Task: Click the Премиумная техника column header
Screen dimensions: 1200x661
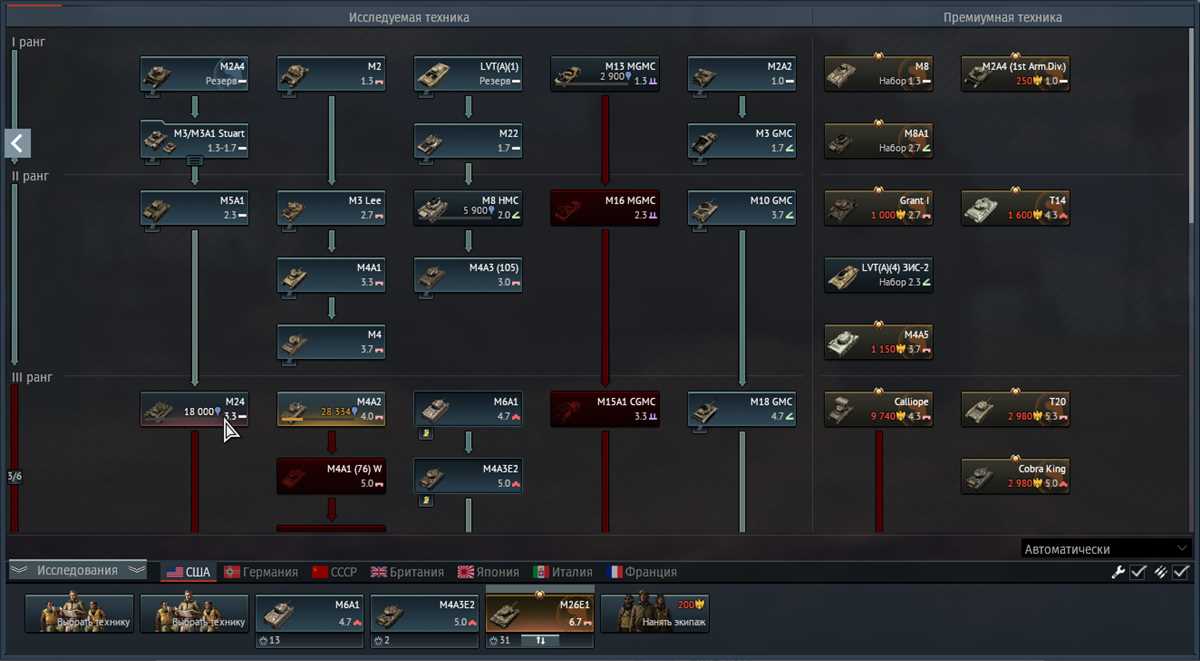Action: point(1003,17)
